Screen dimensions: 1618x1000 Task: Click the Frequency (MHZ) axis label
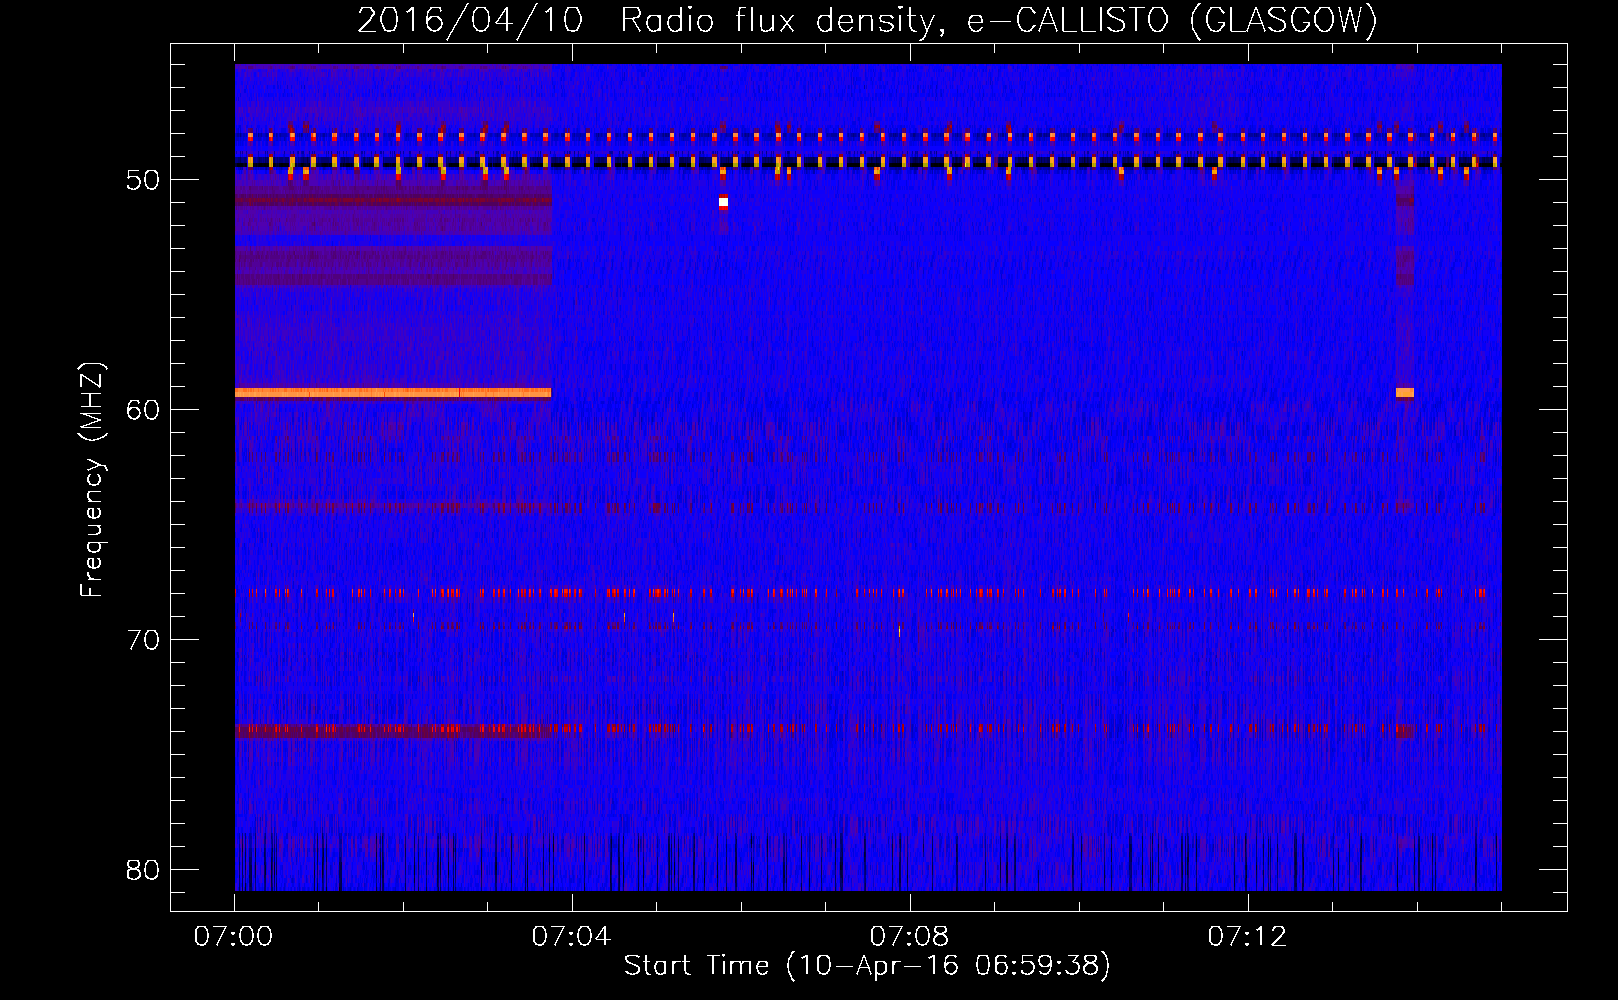tap(92, 480)
